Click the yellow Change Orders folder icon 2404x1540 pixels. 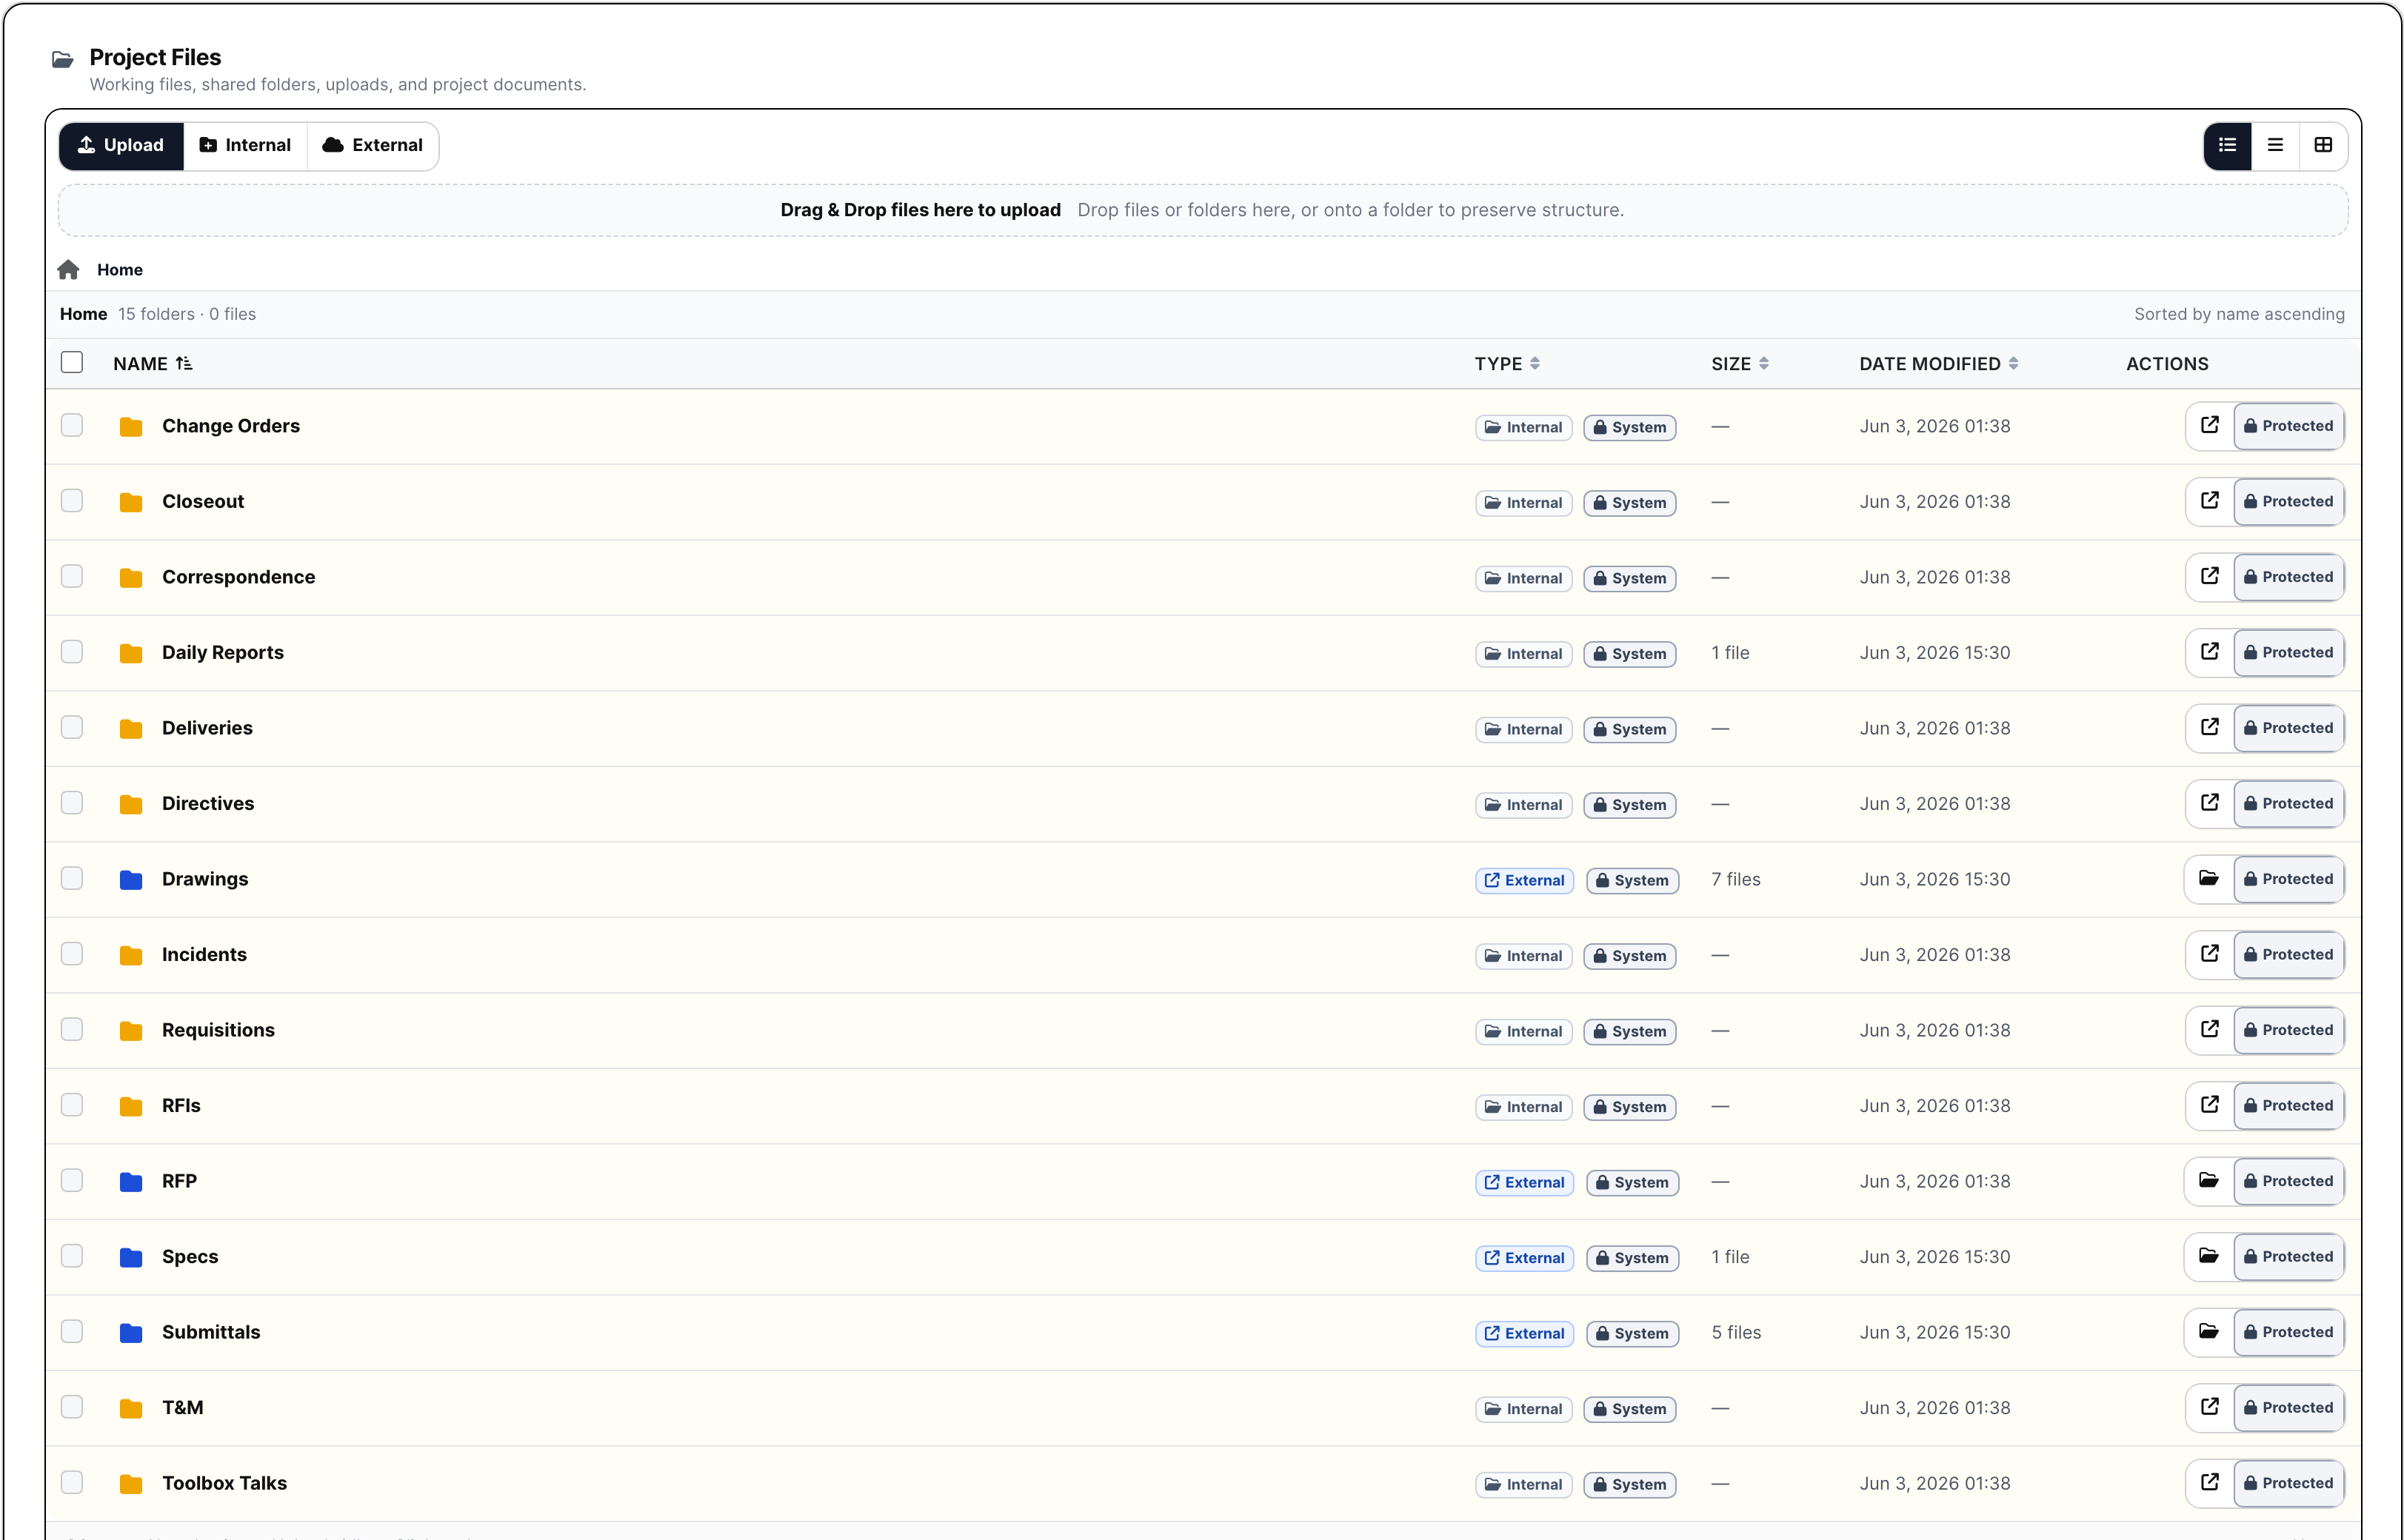[x=131, y=427]
